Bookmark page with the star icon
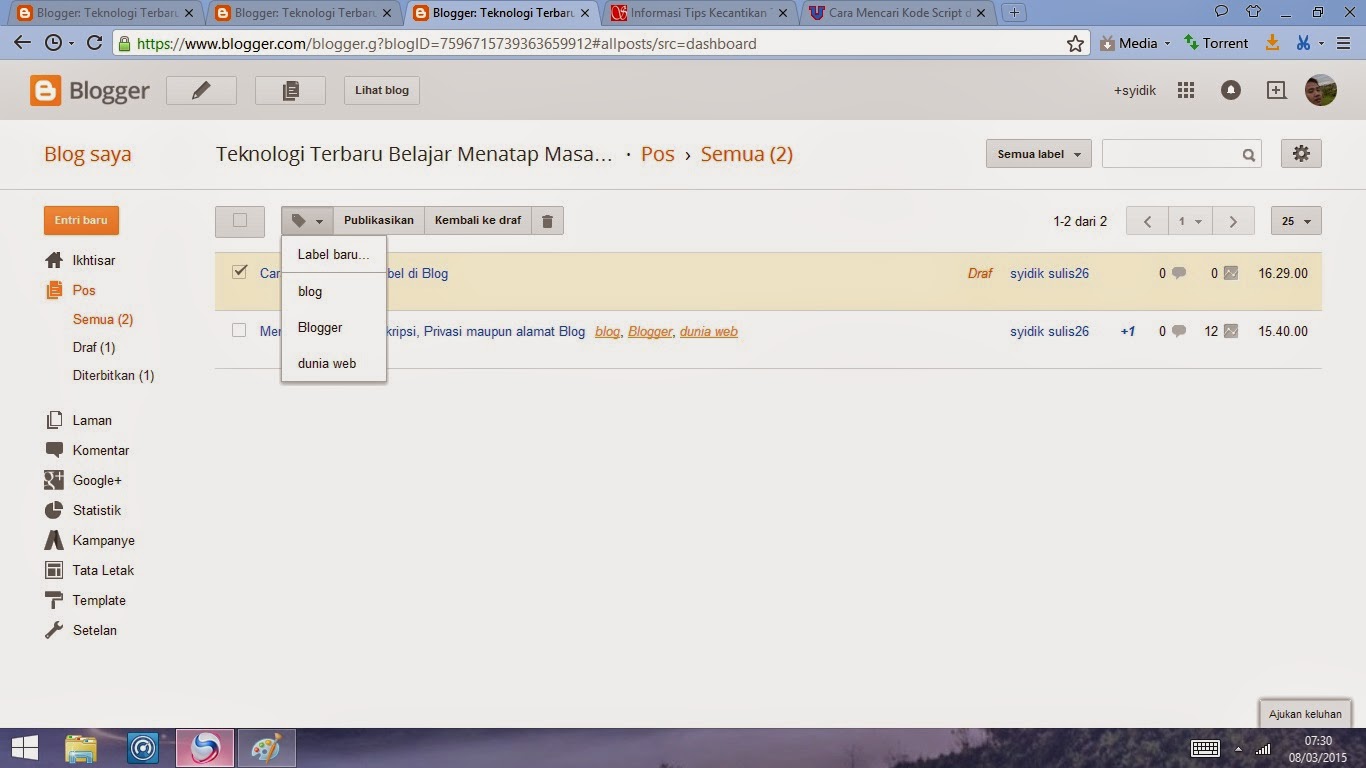This screenshot has height=768, width=1366. pos(1075,43)
